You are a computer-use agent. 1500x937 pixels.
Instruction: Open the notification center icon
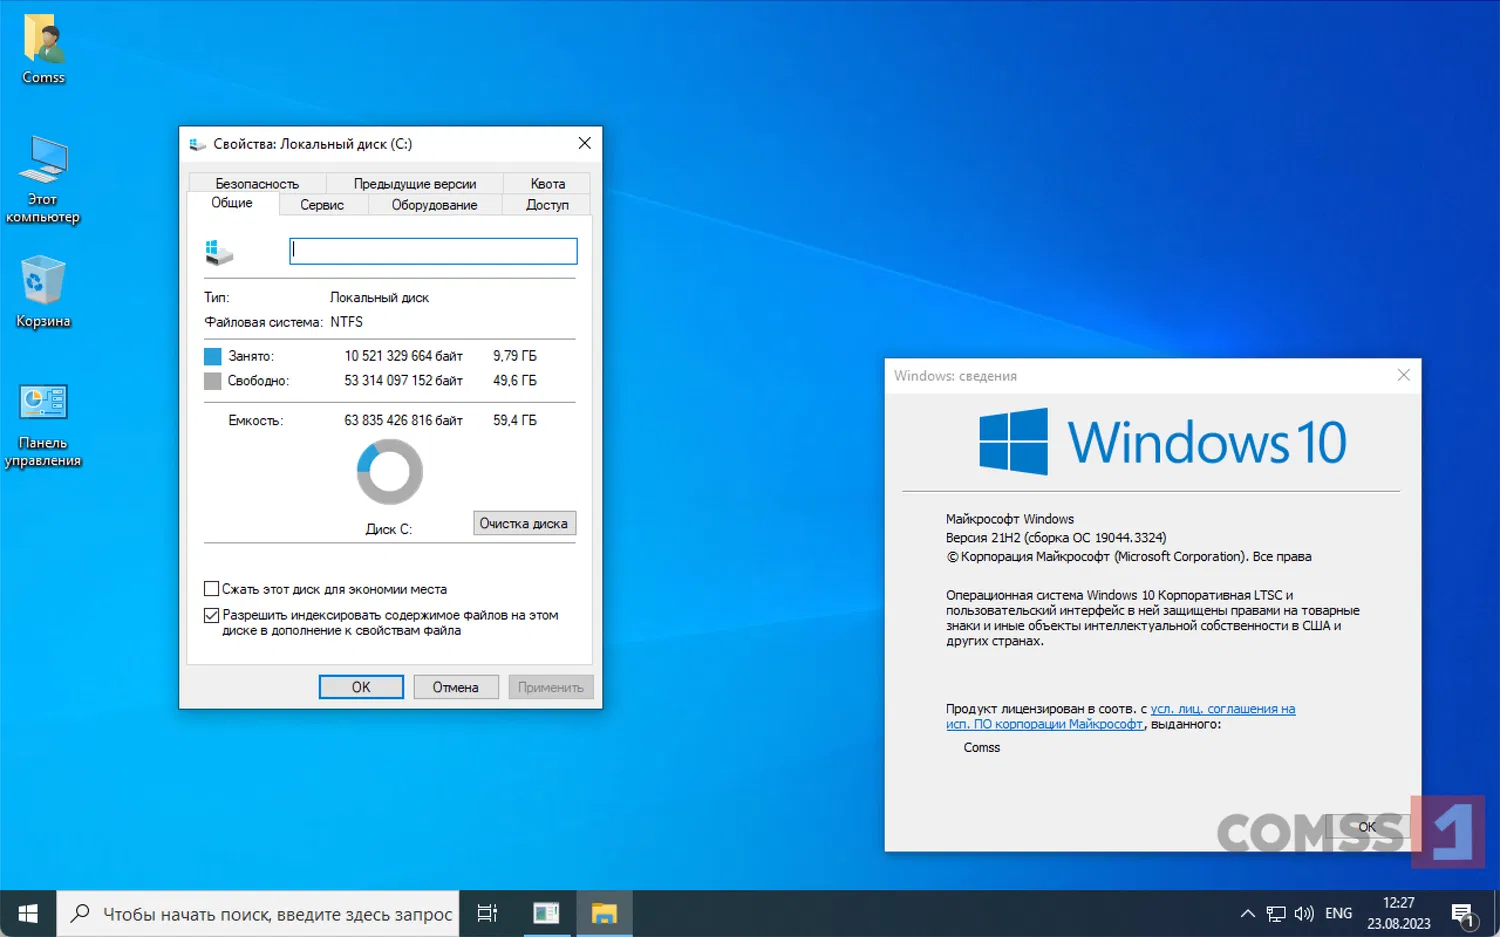(1463, 914)
